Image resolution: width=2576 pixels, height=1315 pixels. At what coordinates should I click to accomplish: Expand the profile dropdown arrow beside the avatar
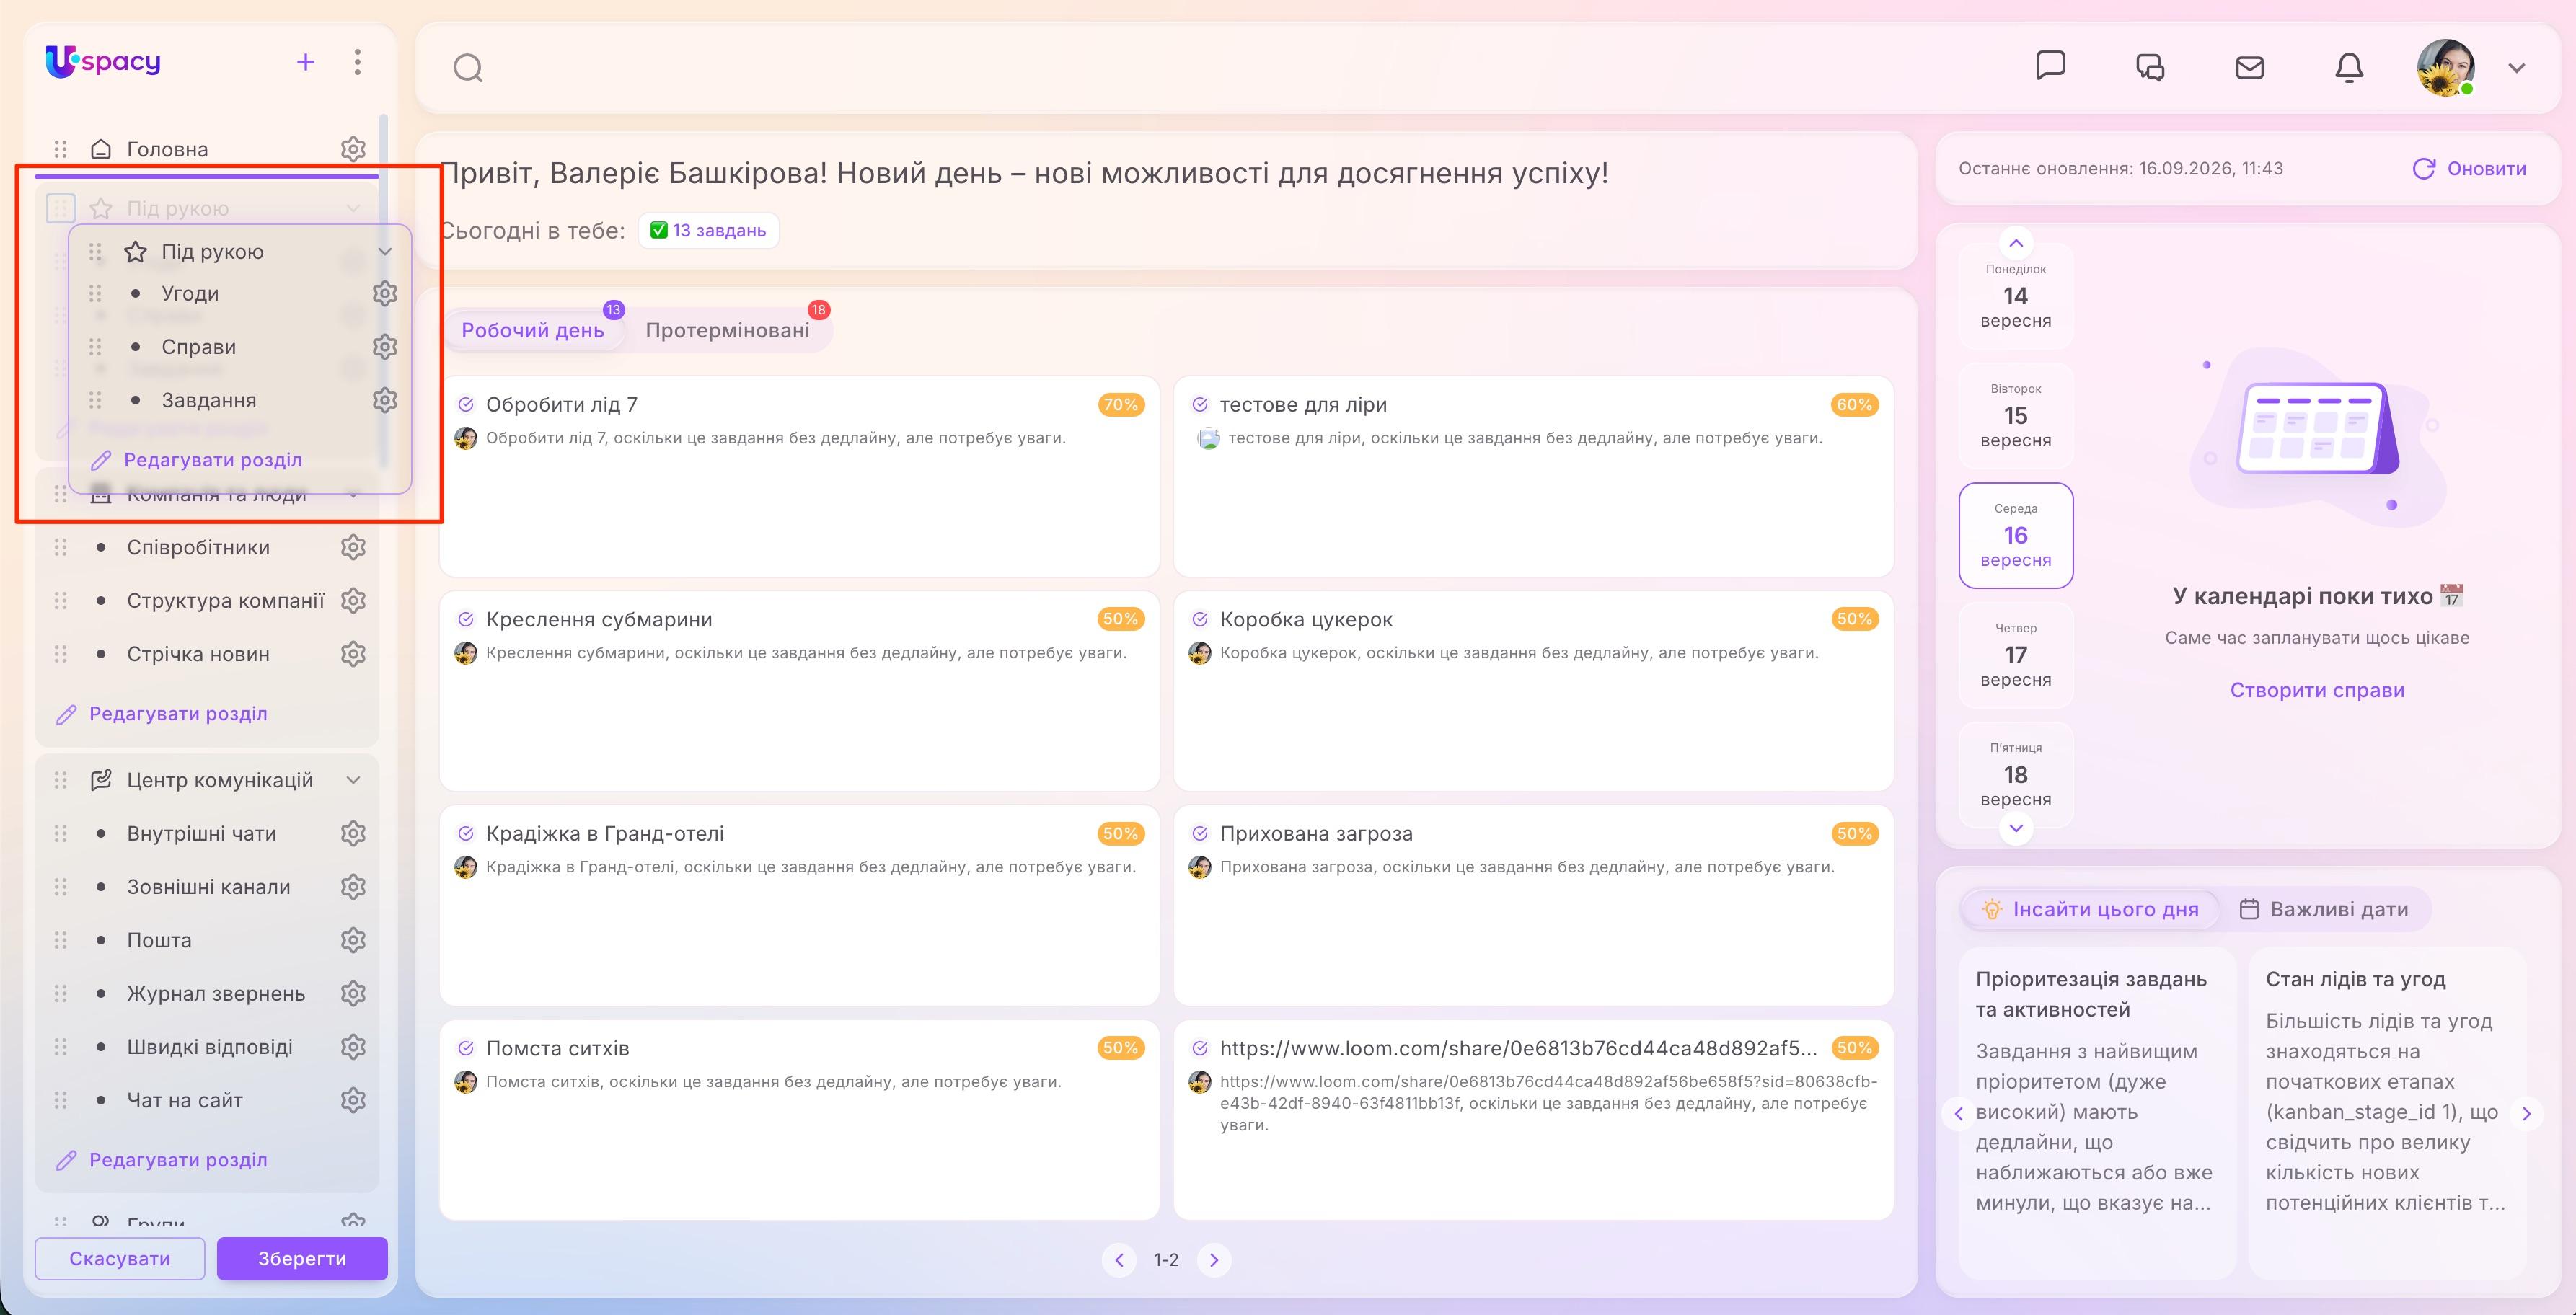coord(2517,68)
